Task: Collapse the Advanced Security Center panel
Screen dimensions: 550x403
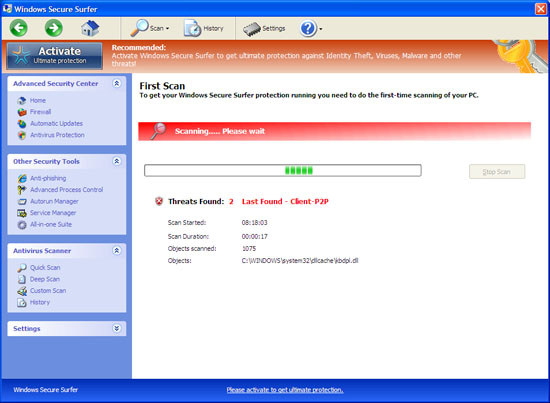Action: coord(117,83)
